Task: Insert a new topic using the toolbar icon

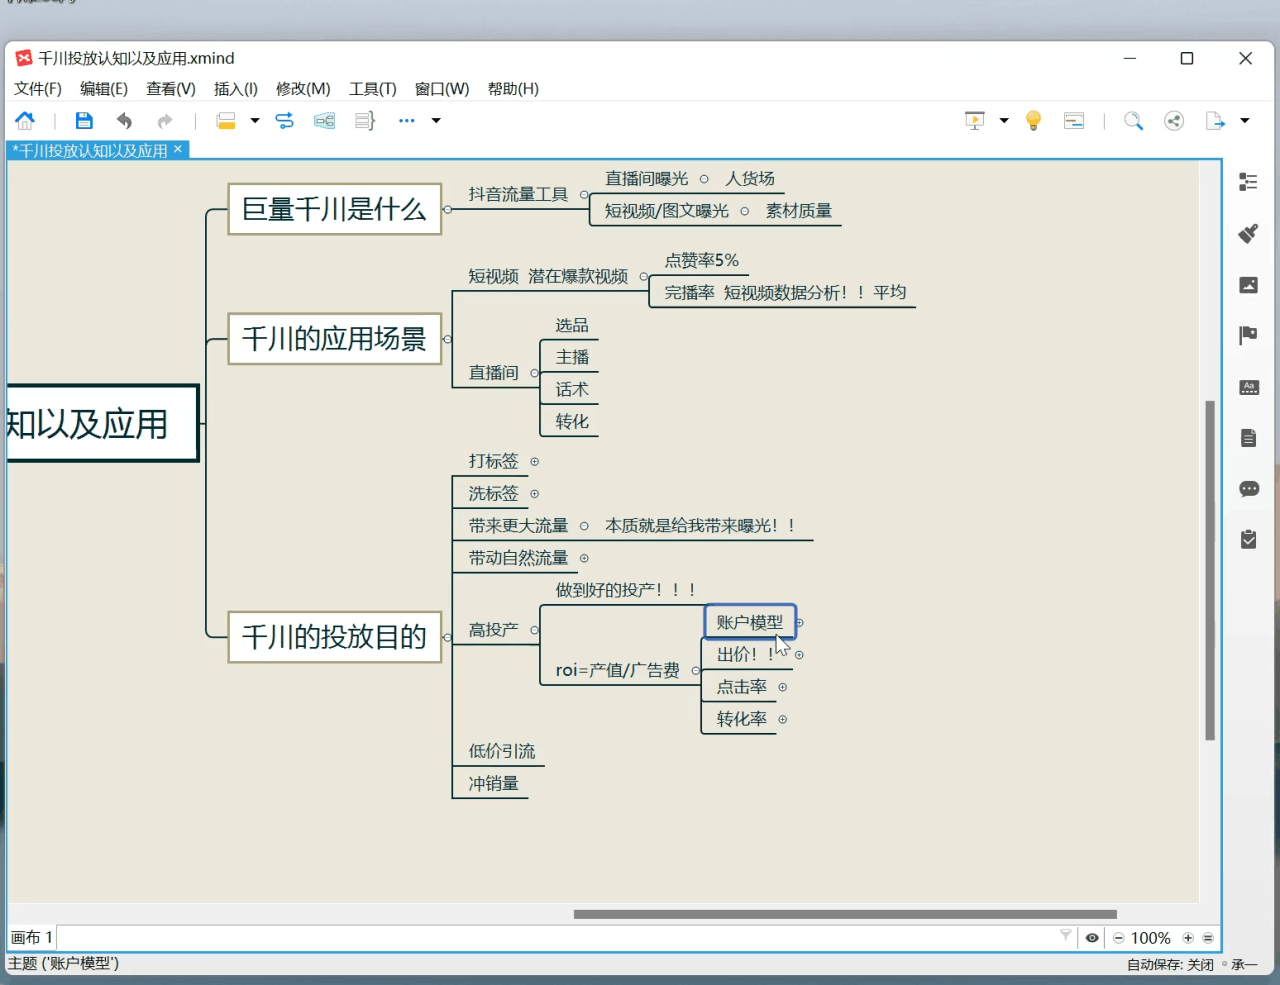Action: 226,121
